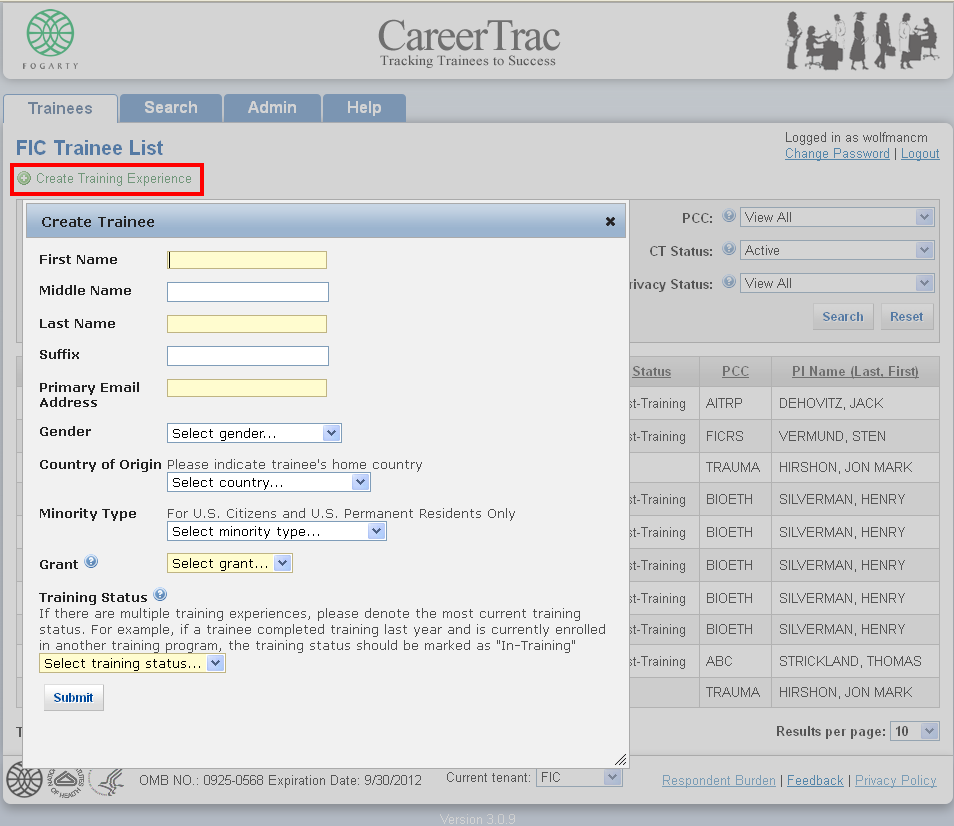Switch to the Search tab
The height and width of the screenshot is (826, 954).
pos(171,108)
